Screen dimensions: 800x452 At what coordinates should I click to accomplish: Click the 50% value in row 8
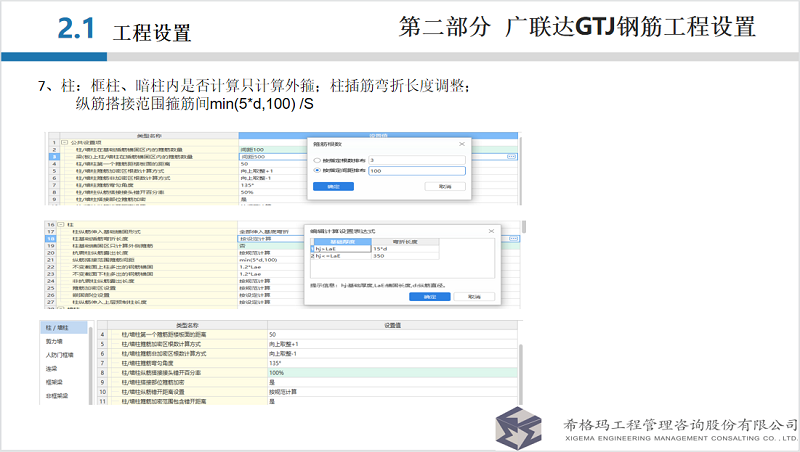coord(247,192)
